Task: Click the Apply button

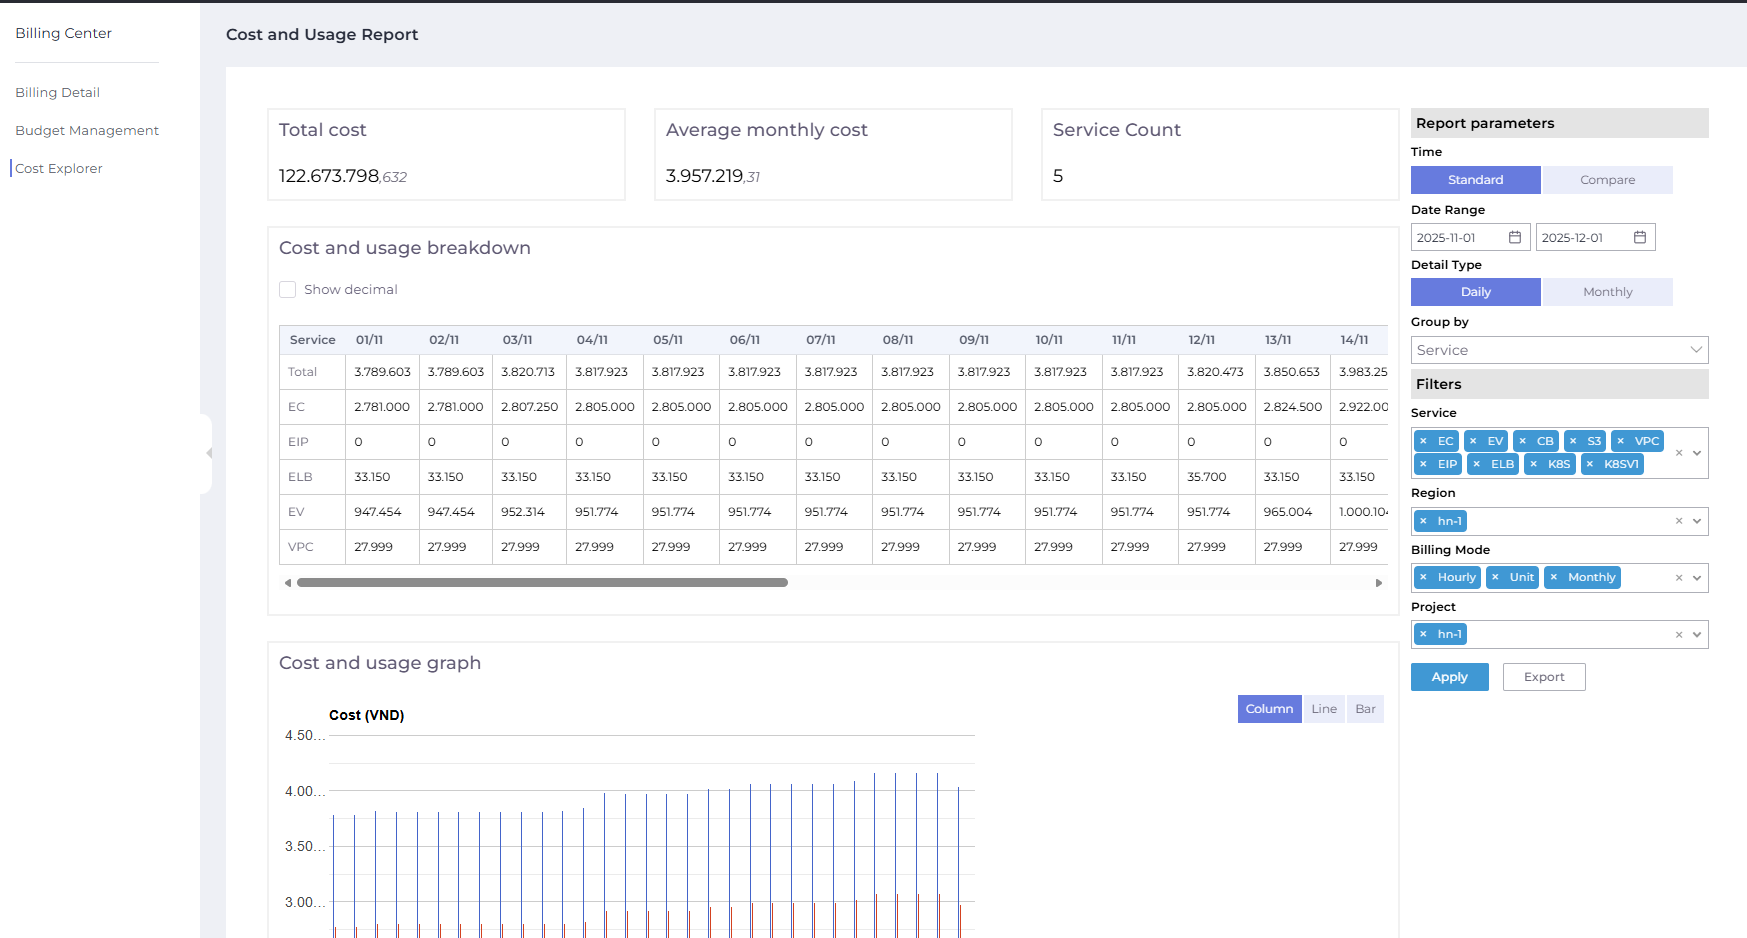Action: (x=1449, y=677)
